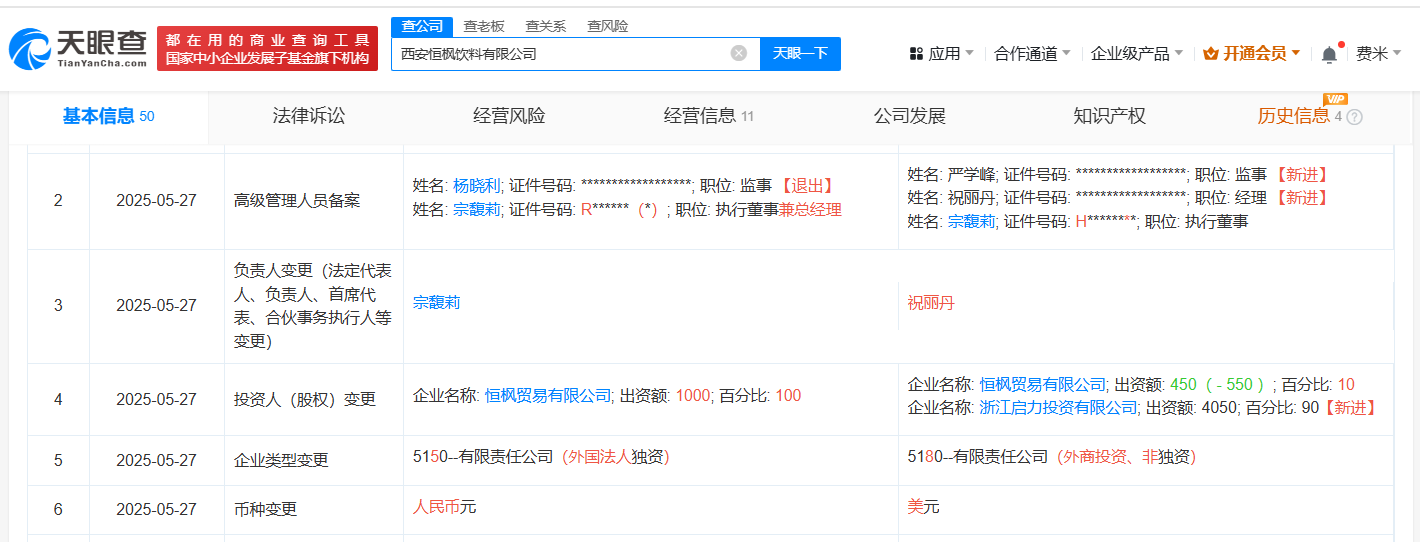Viewport: 1420px width, 542px height.
Task: Clear the search box with the X icon
Action: (x=739, y=53)
